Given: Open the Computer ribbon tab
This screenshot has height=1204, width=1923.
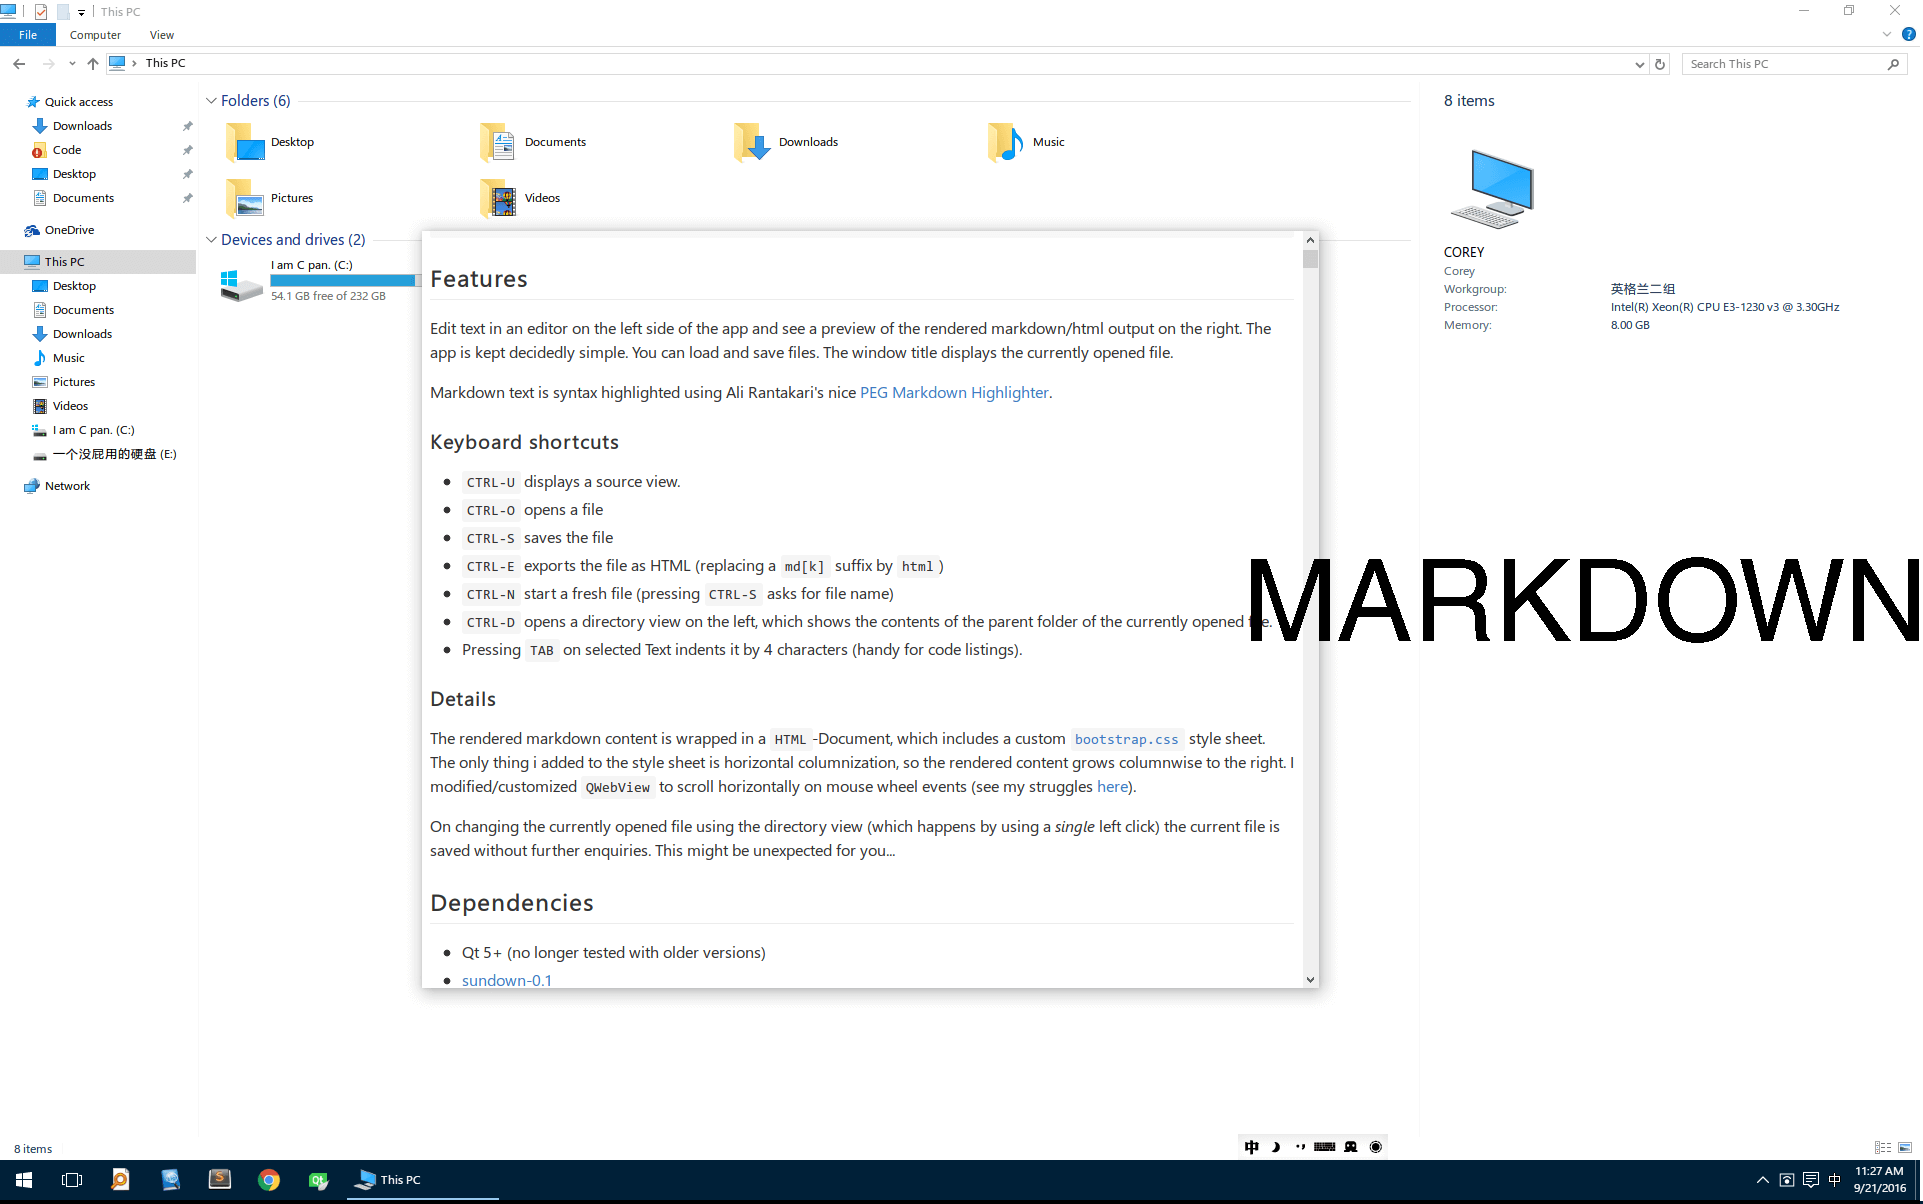Looking at the screenshot, I should pos(95,35).
